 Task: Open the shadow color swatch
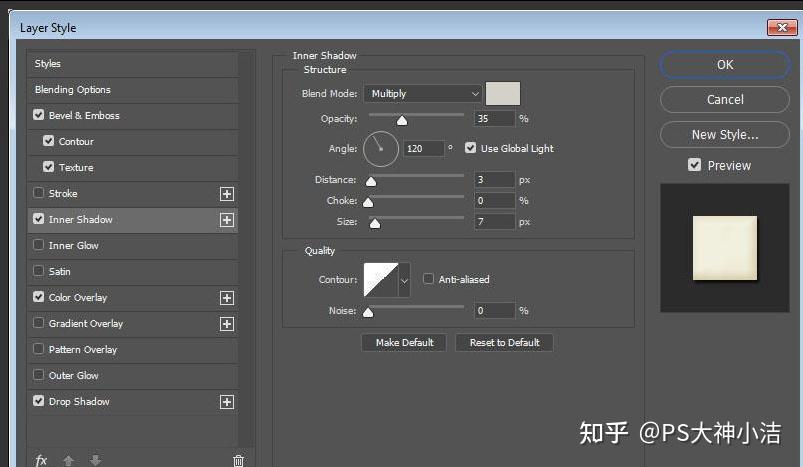(x=503, y=94)
